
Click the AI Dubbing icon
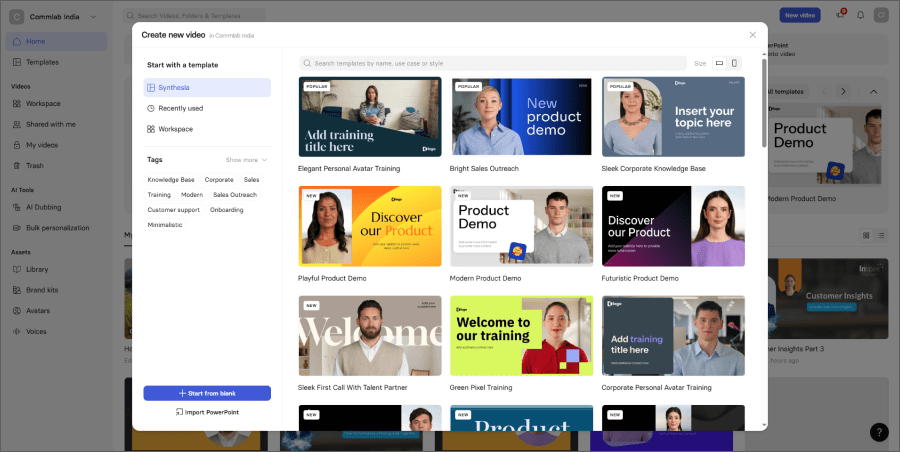pyautogui.click(x=17, y=207)
